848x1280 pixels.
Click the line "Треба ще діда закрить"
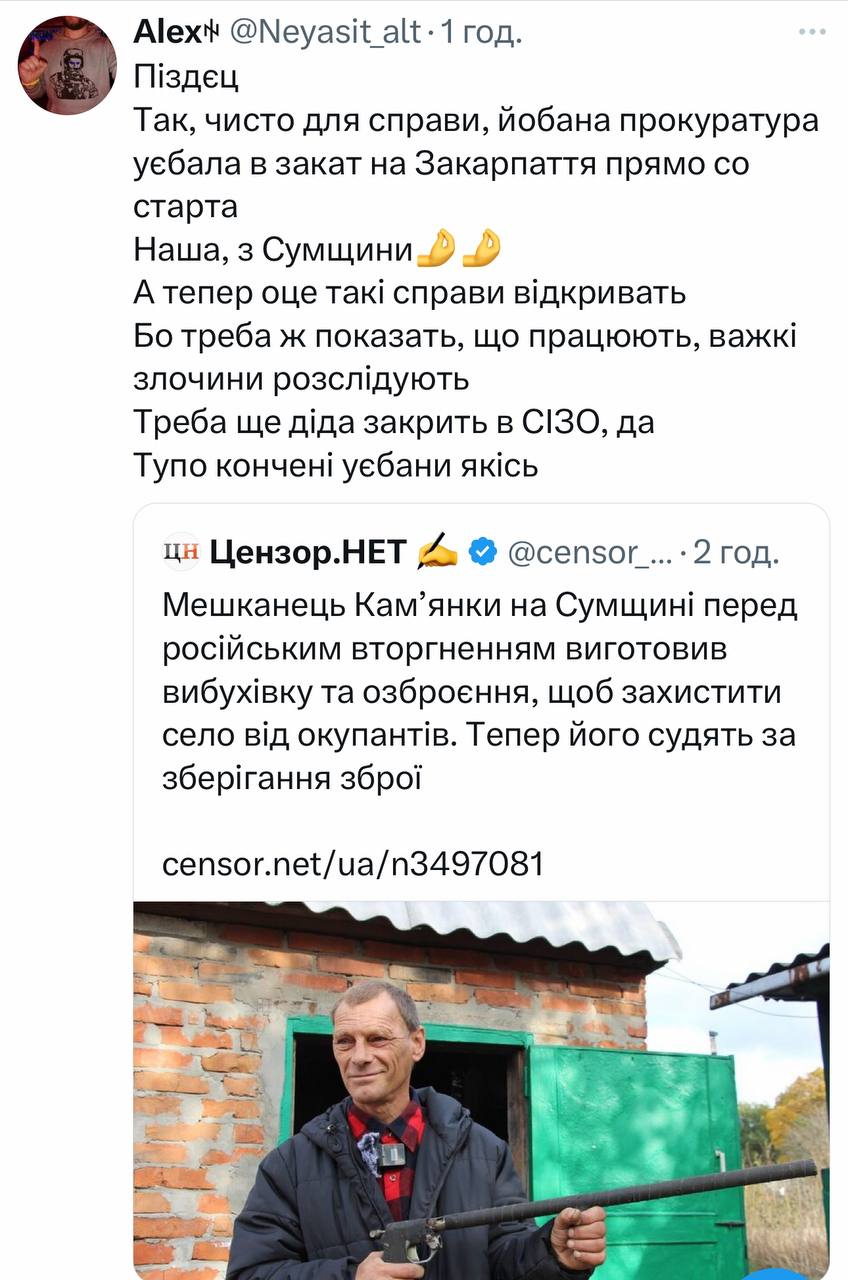click(x=394, y=423)
